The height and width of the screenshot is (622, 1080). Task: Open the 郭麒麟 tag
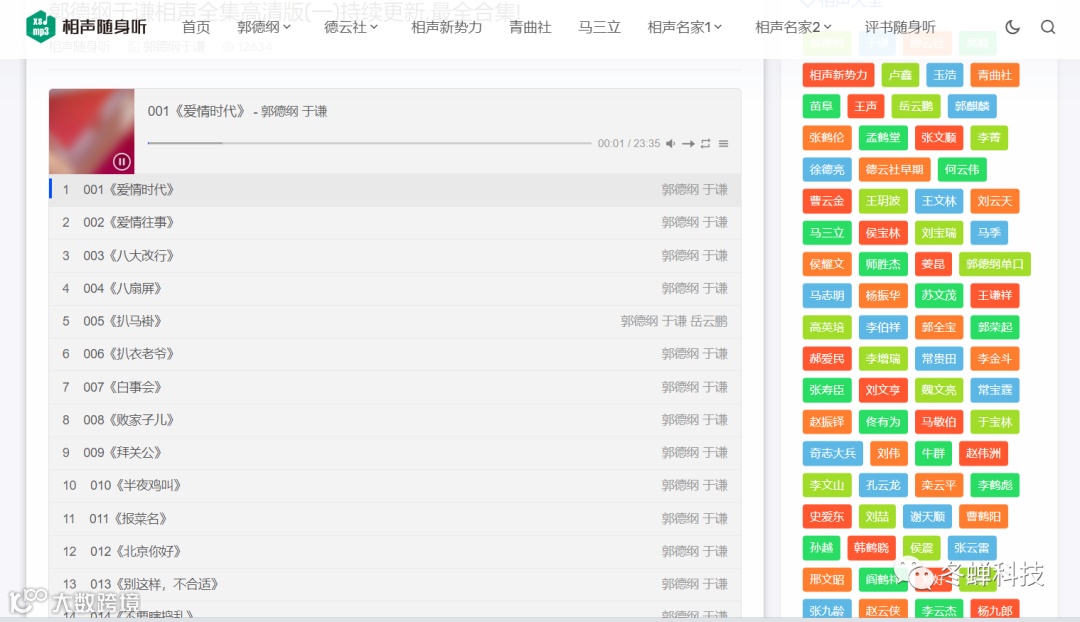tap(972, 106)
